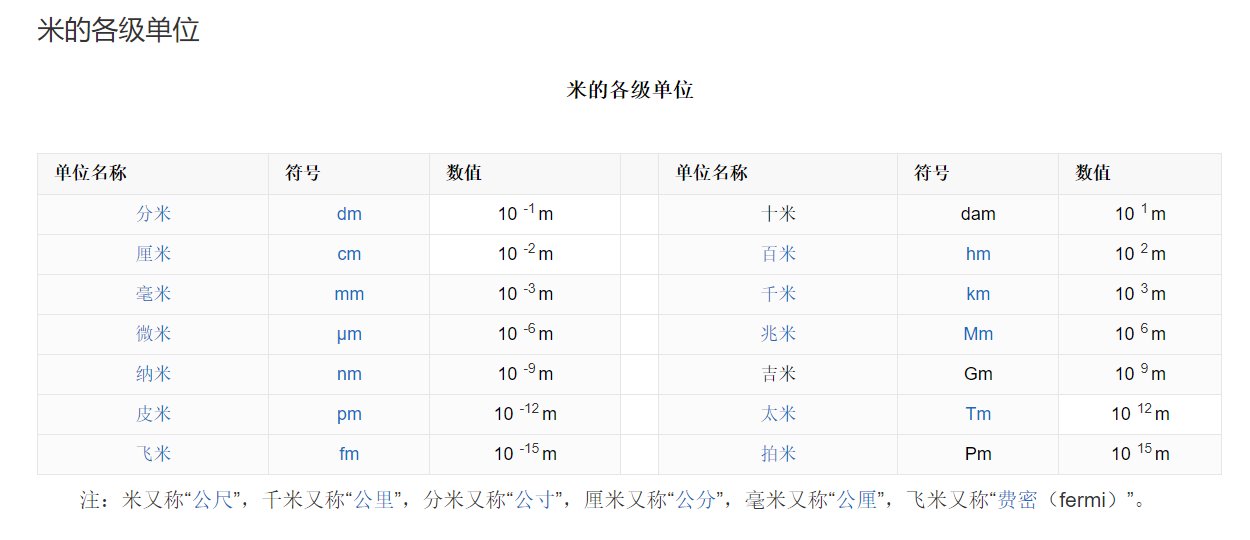Click the cm symbol link
This screenshot has width=1250, height=540.
(x=349, y=254)
